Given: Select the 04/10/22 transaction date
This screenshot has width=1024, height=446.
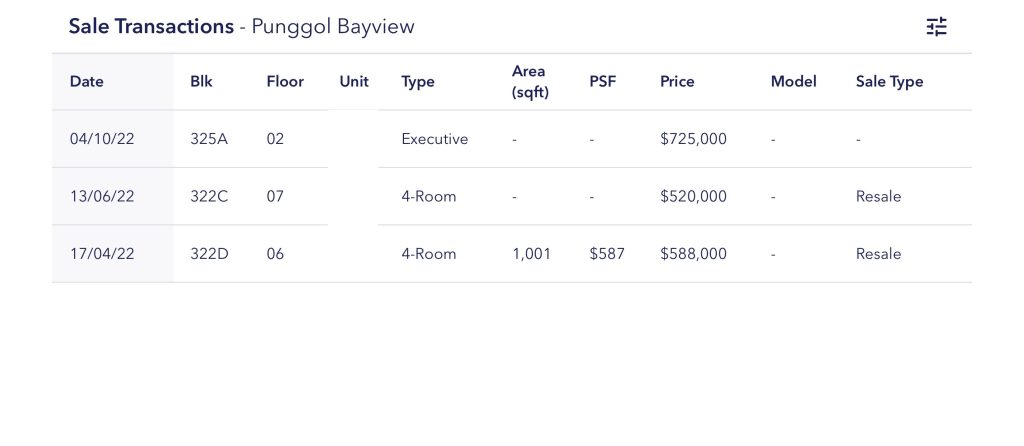Looking at the screenshot, I should 102,139.
